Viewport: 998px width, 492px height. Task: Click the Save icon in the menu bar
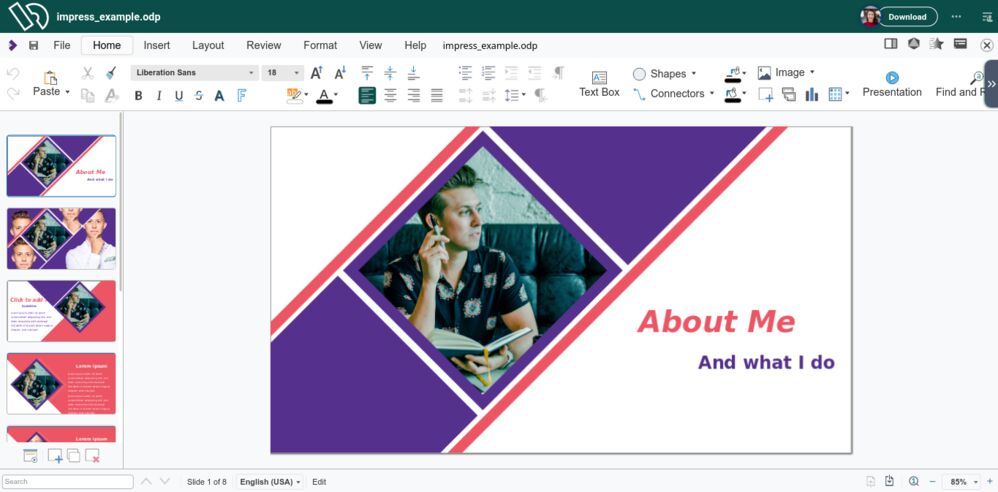tap(34, 46)
